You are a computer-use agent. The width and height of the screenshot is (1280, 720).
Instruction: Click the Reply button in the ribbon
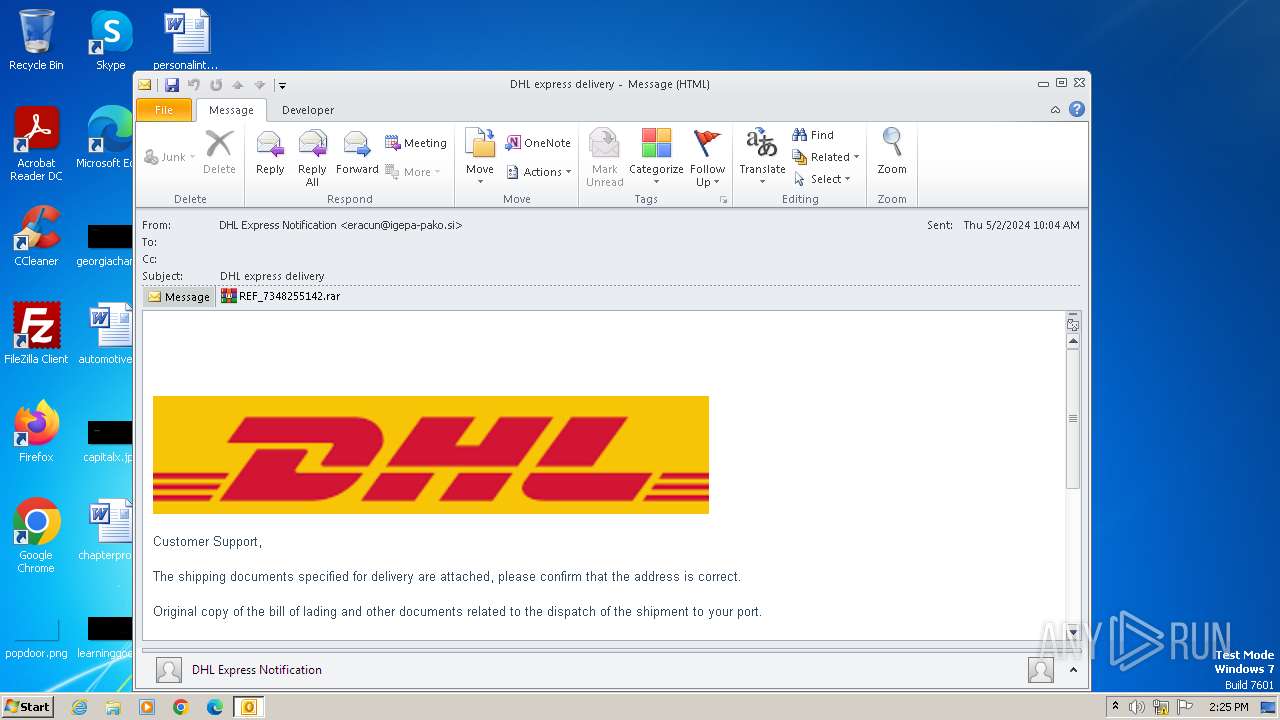click(270, 155)
